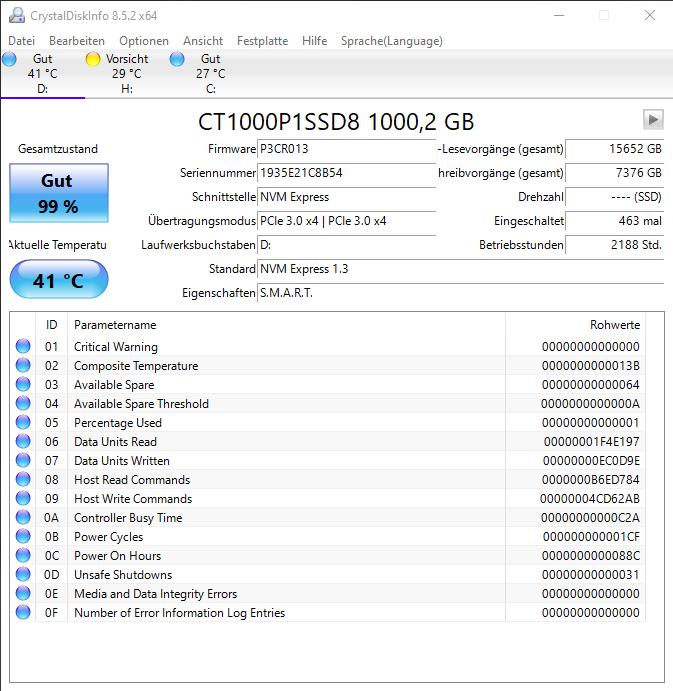Click the Übertragungsmodus field PCIe 3.0 x4
This screenshot has width=673, height=691.
point(346,221)
